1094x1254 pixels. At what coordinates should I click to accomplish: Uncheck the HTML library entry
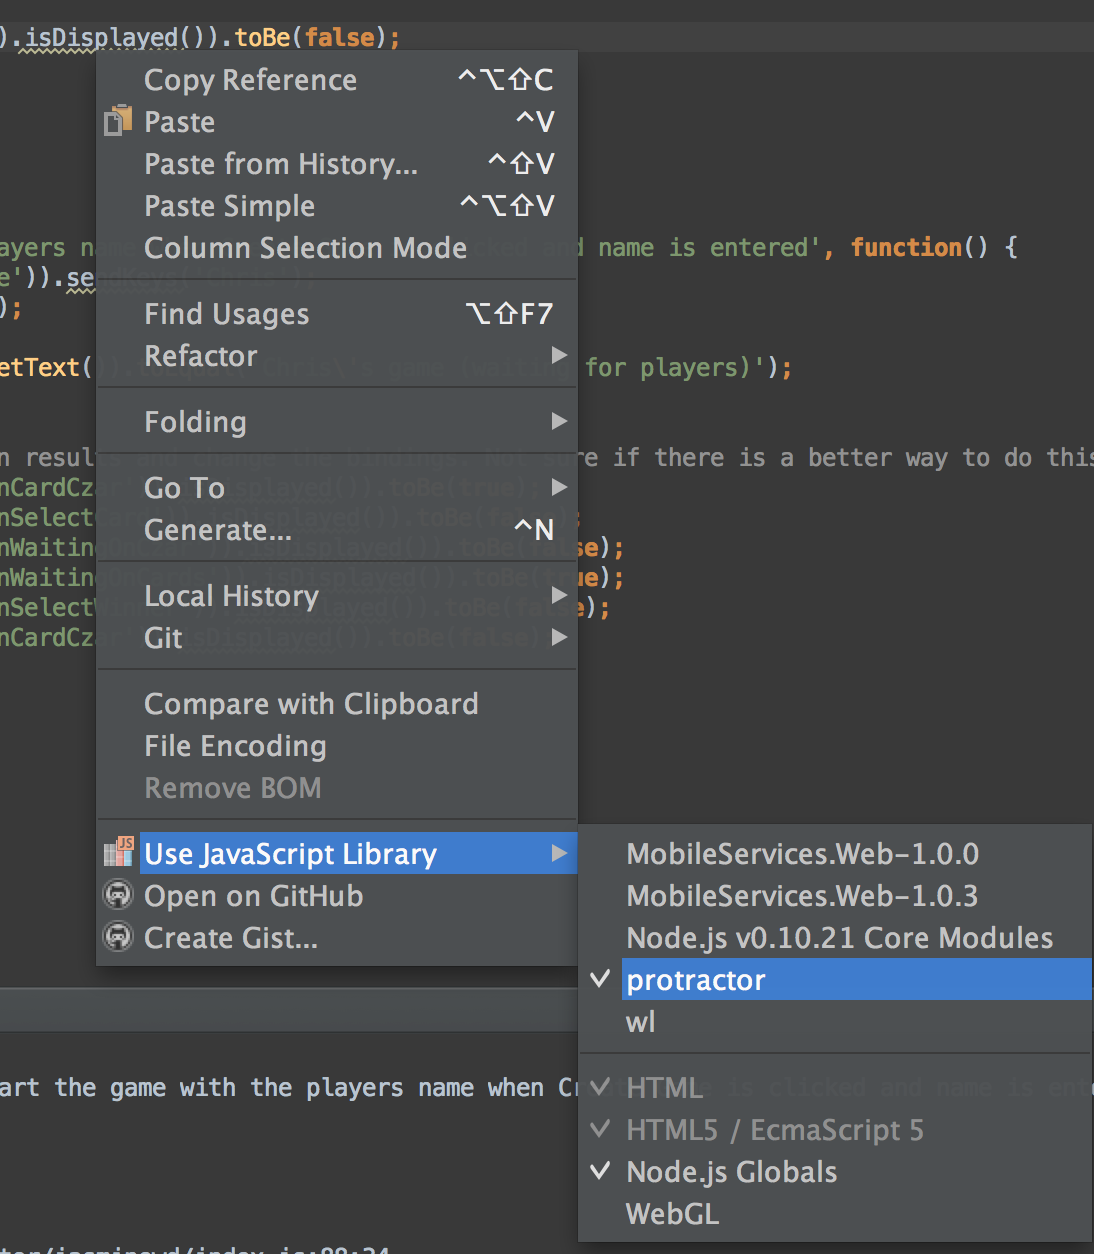click(598, 1087)
